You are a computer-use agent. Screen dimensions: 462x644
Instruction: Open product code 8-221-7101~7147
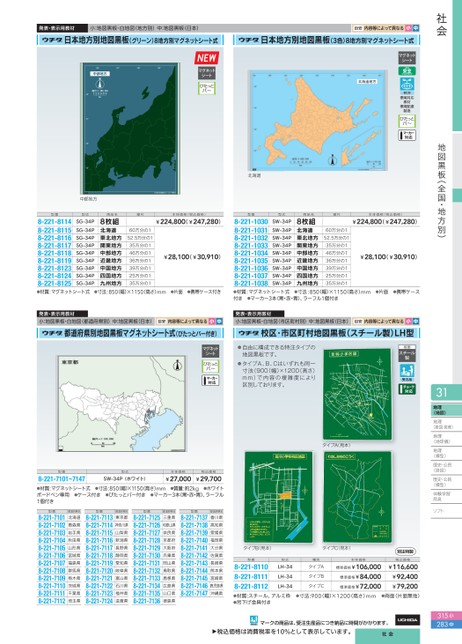[x=62, y=479]
